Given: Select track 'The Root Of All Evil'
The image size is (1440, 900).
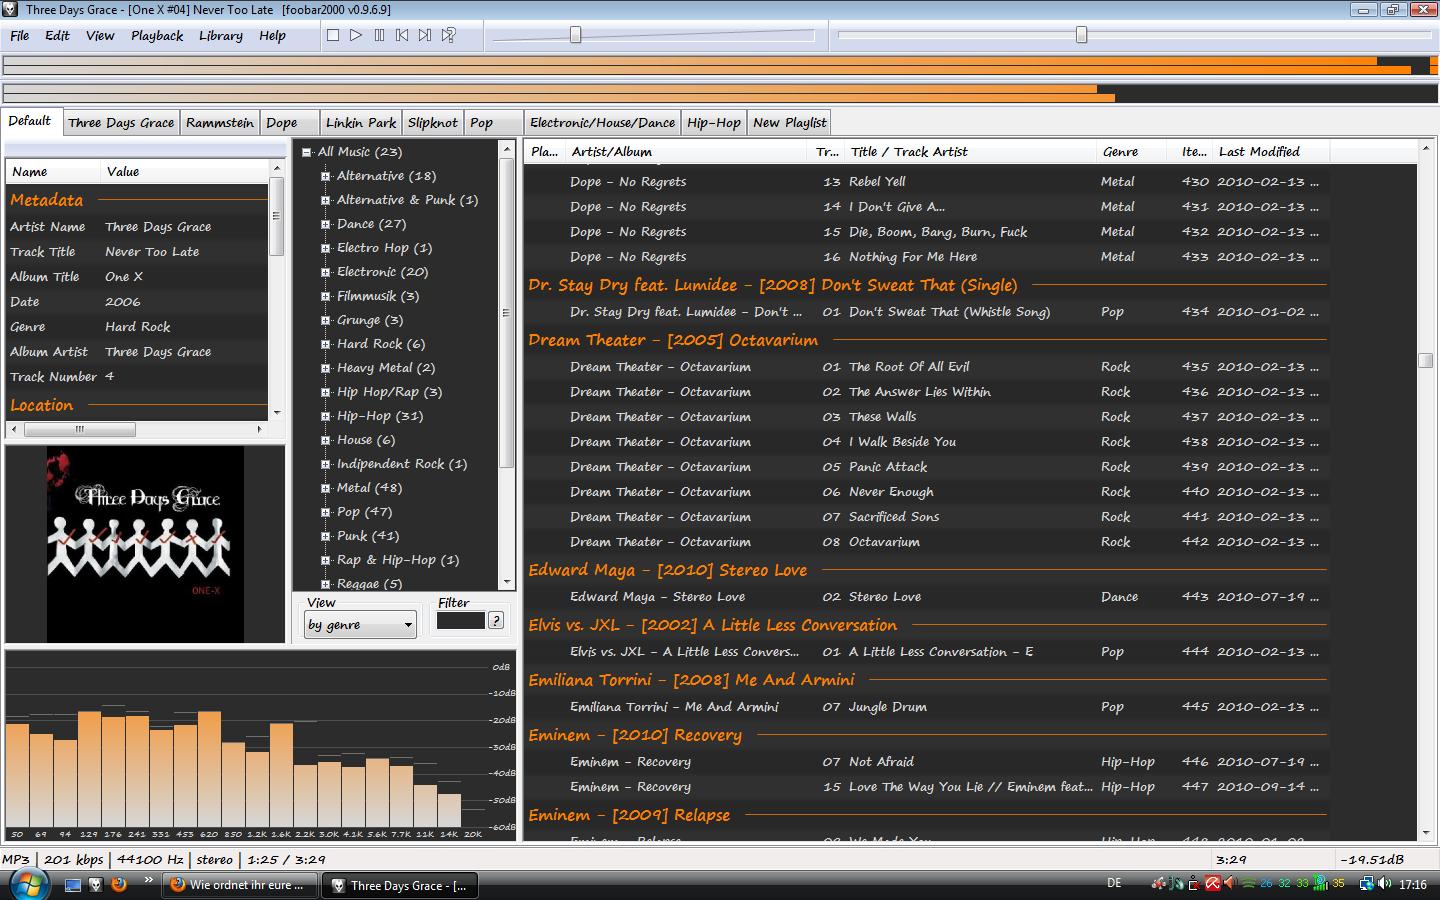Looking at the screenshot, I should tap(927, 367).
